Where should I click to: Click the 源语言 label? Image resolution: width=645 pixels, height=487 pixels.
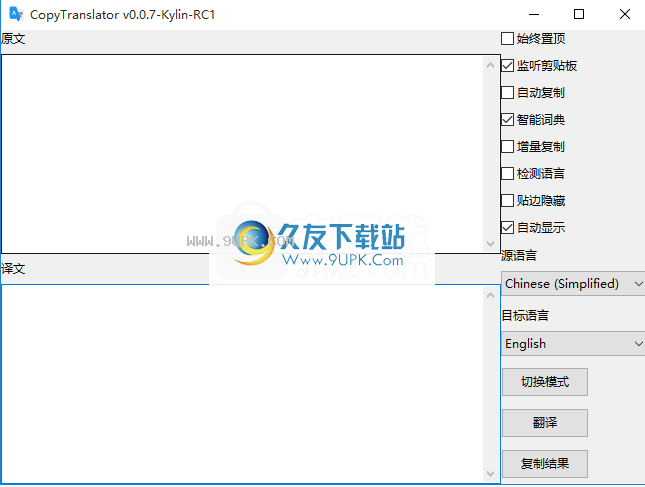(519, 255)
